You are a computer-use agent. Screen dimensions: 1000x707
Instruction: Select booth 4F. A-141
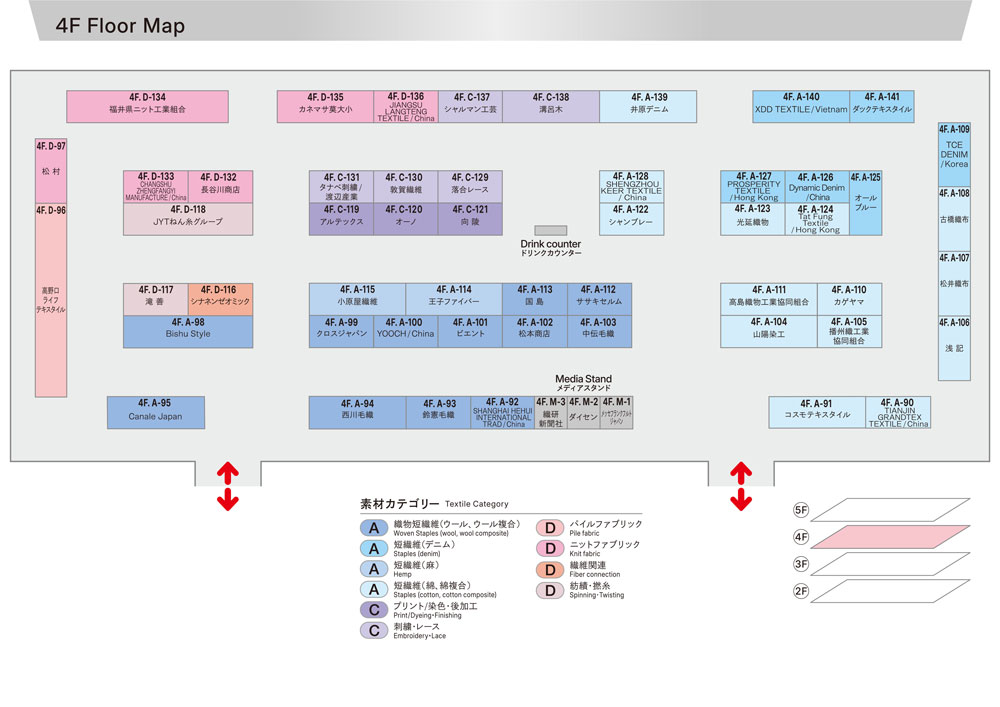[882, 106]
